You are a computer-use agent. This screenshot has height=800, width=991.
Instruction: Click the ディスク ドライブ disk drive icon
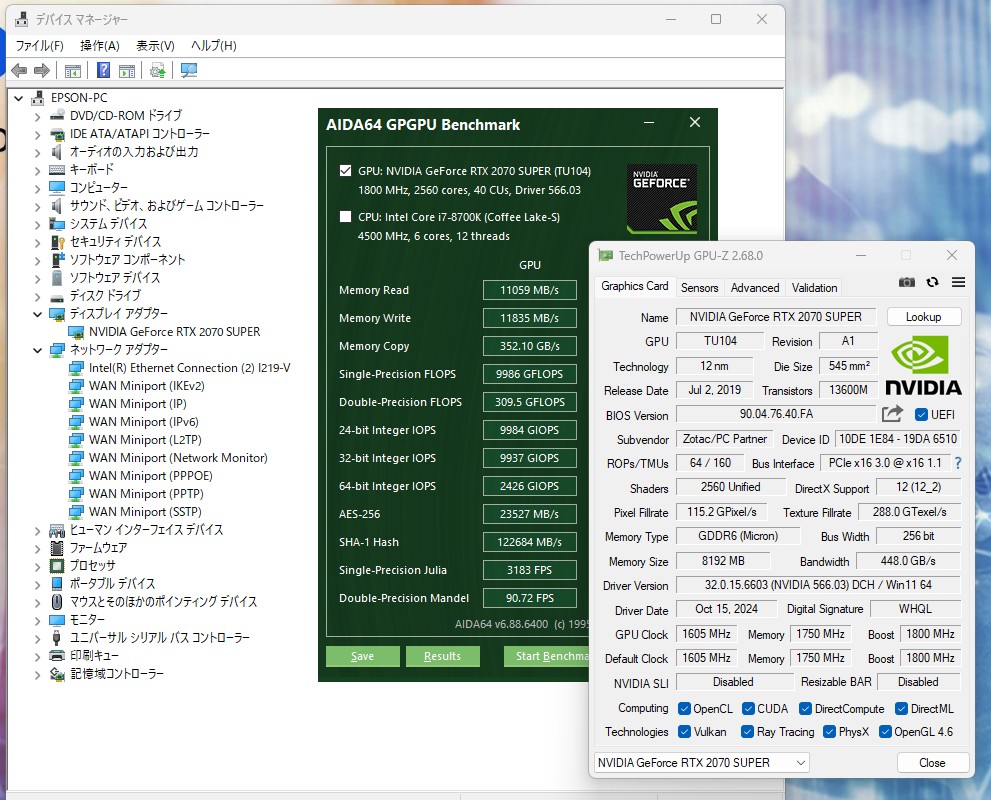(x=57, y=296)
